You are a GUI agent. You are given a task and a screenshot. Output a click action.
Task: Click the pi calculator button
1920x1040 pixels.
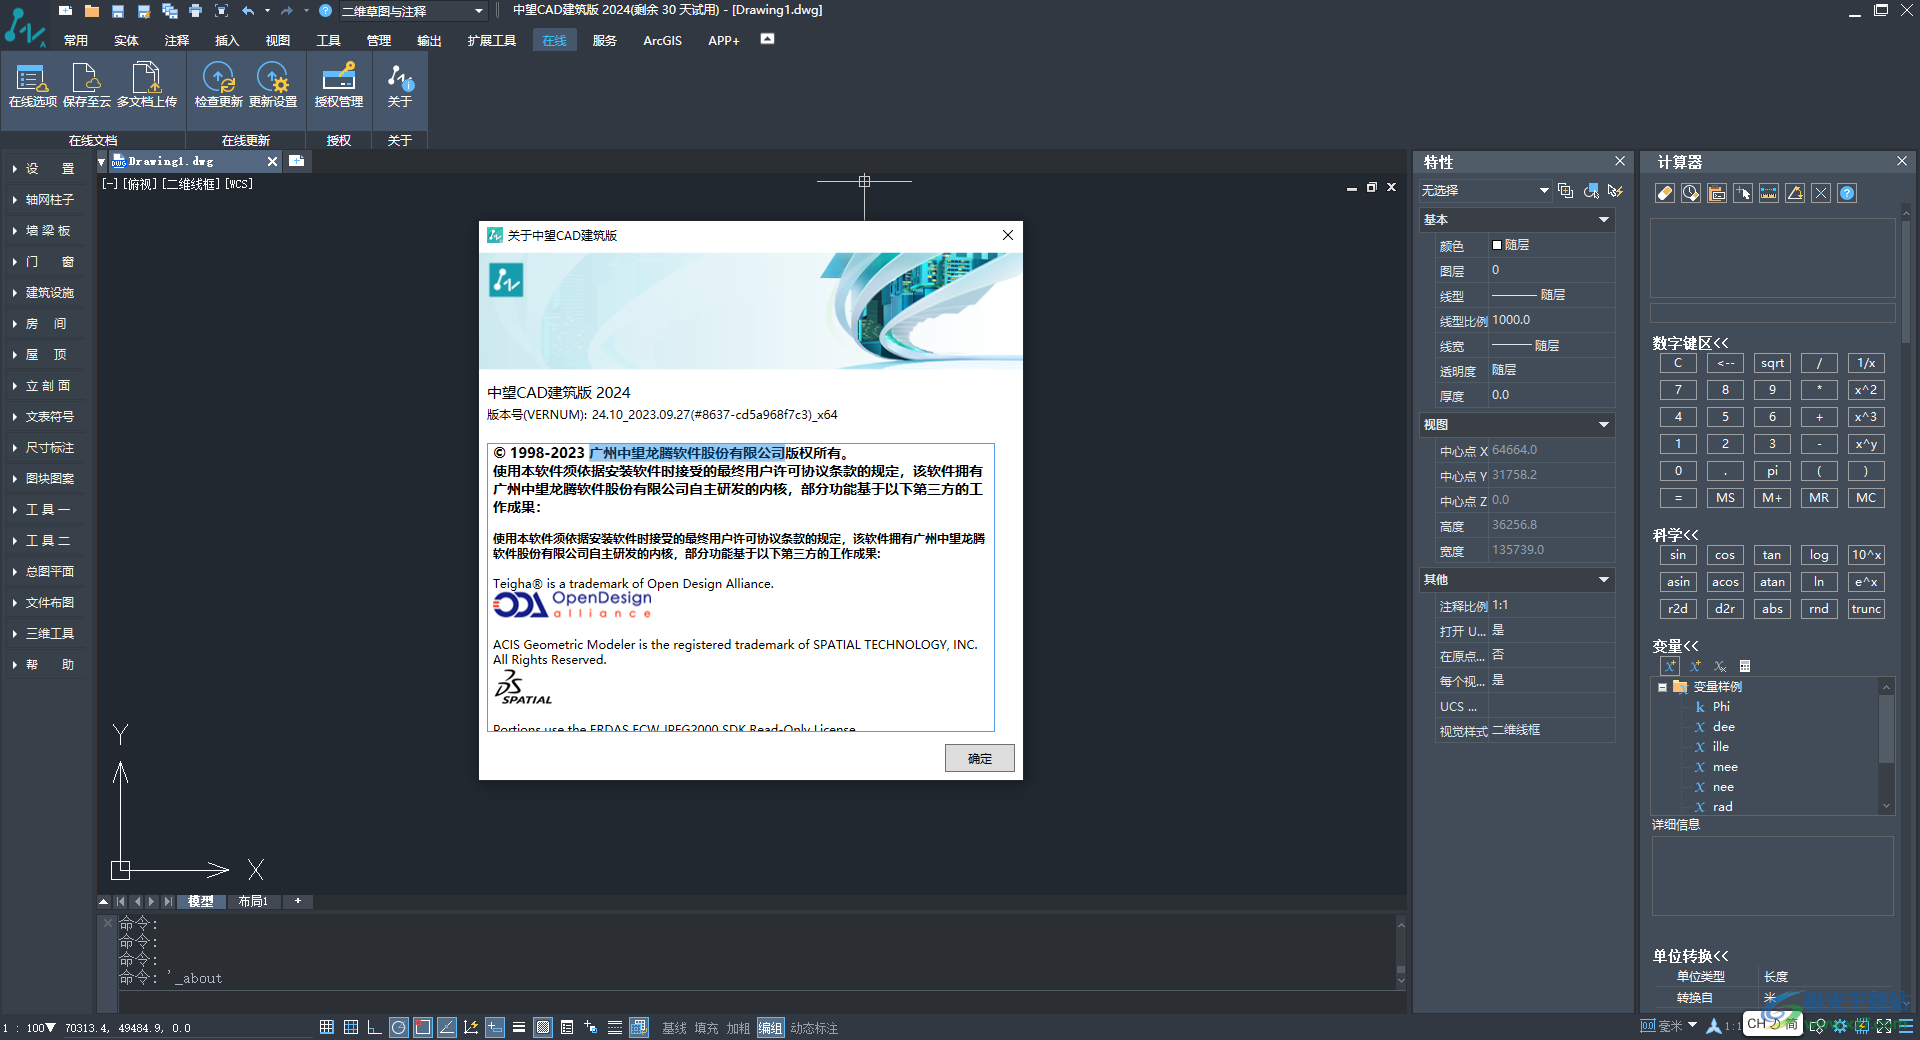(1772, 471)
